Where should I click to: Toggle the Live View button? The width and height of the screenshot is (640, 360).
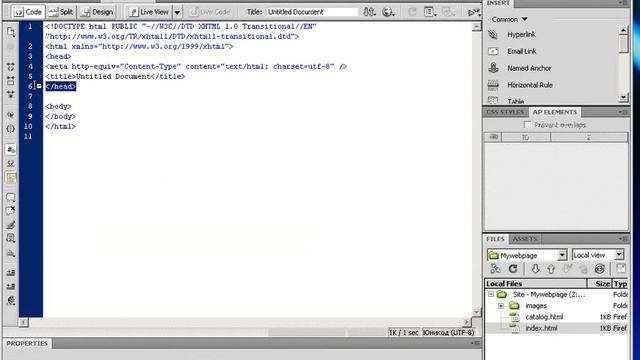coord(149,12)
